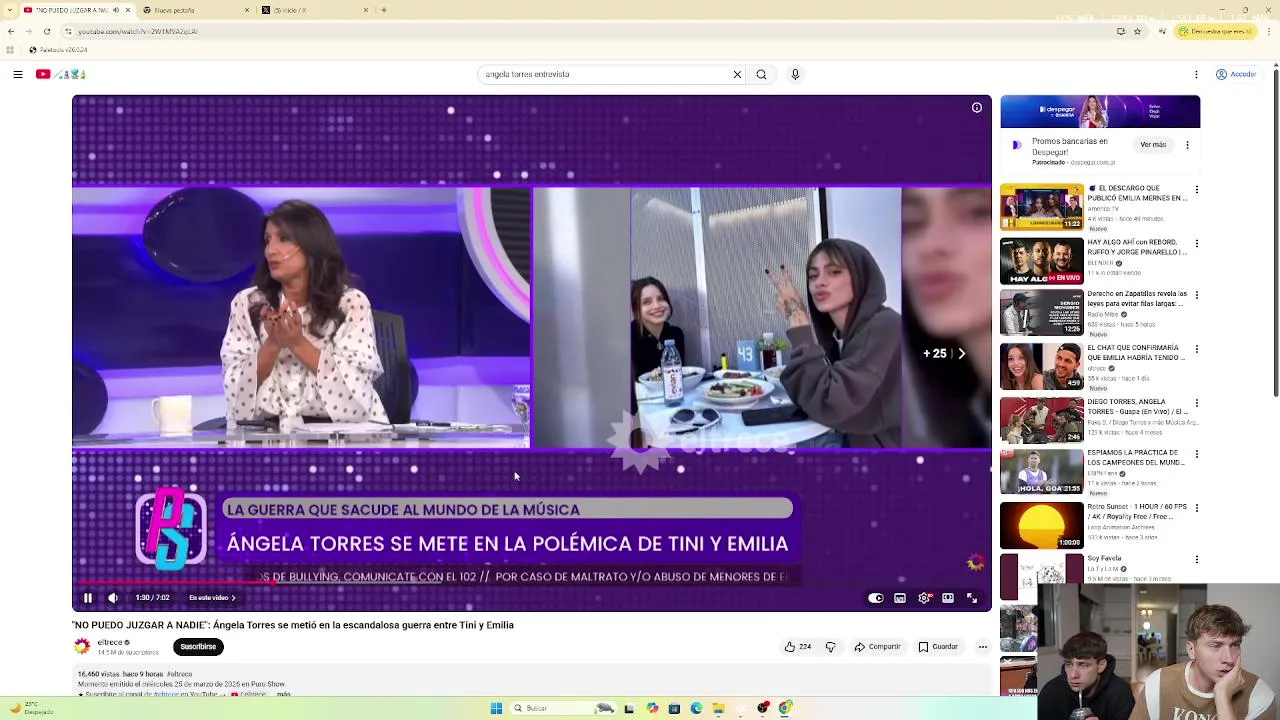Image resolution: width=1280 pixels, height=720 pixels.
Task: Dislike the video with thumbs down
Action: [830, 647]
